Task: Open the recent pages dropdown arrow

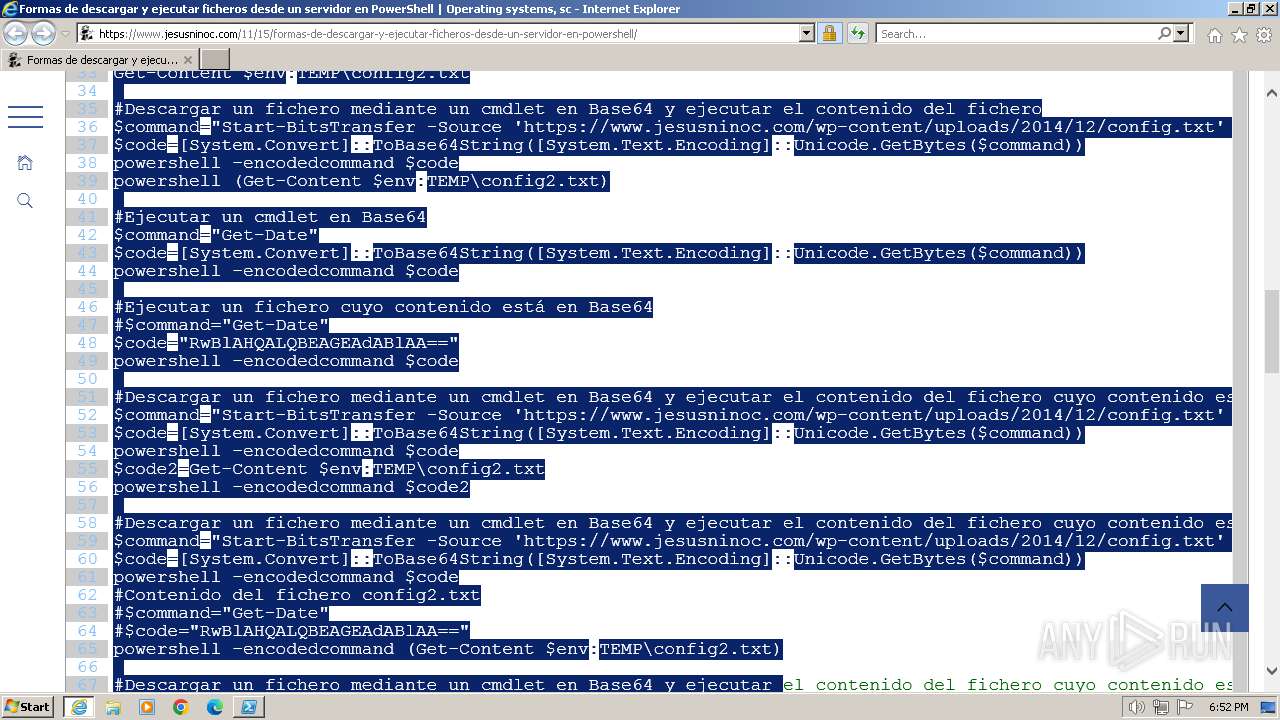Action: pyautogui.click(x=65, y=33)
